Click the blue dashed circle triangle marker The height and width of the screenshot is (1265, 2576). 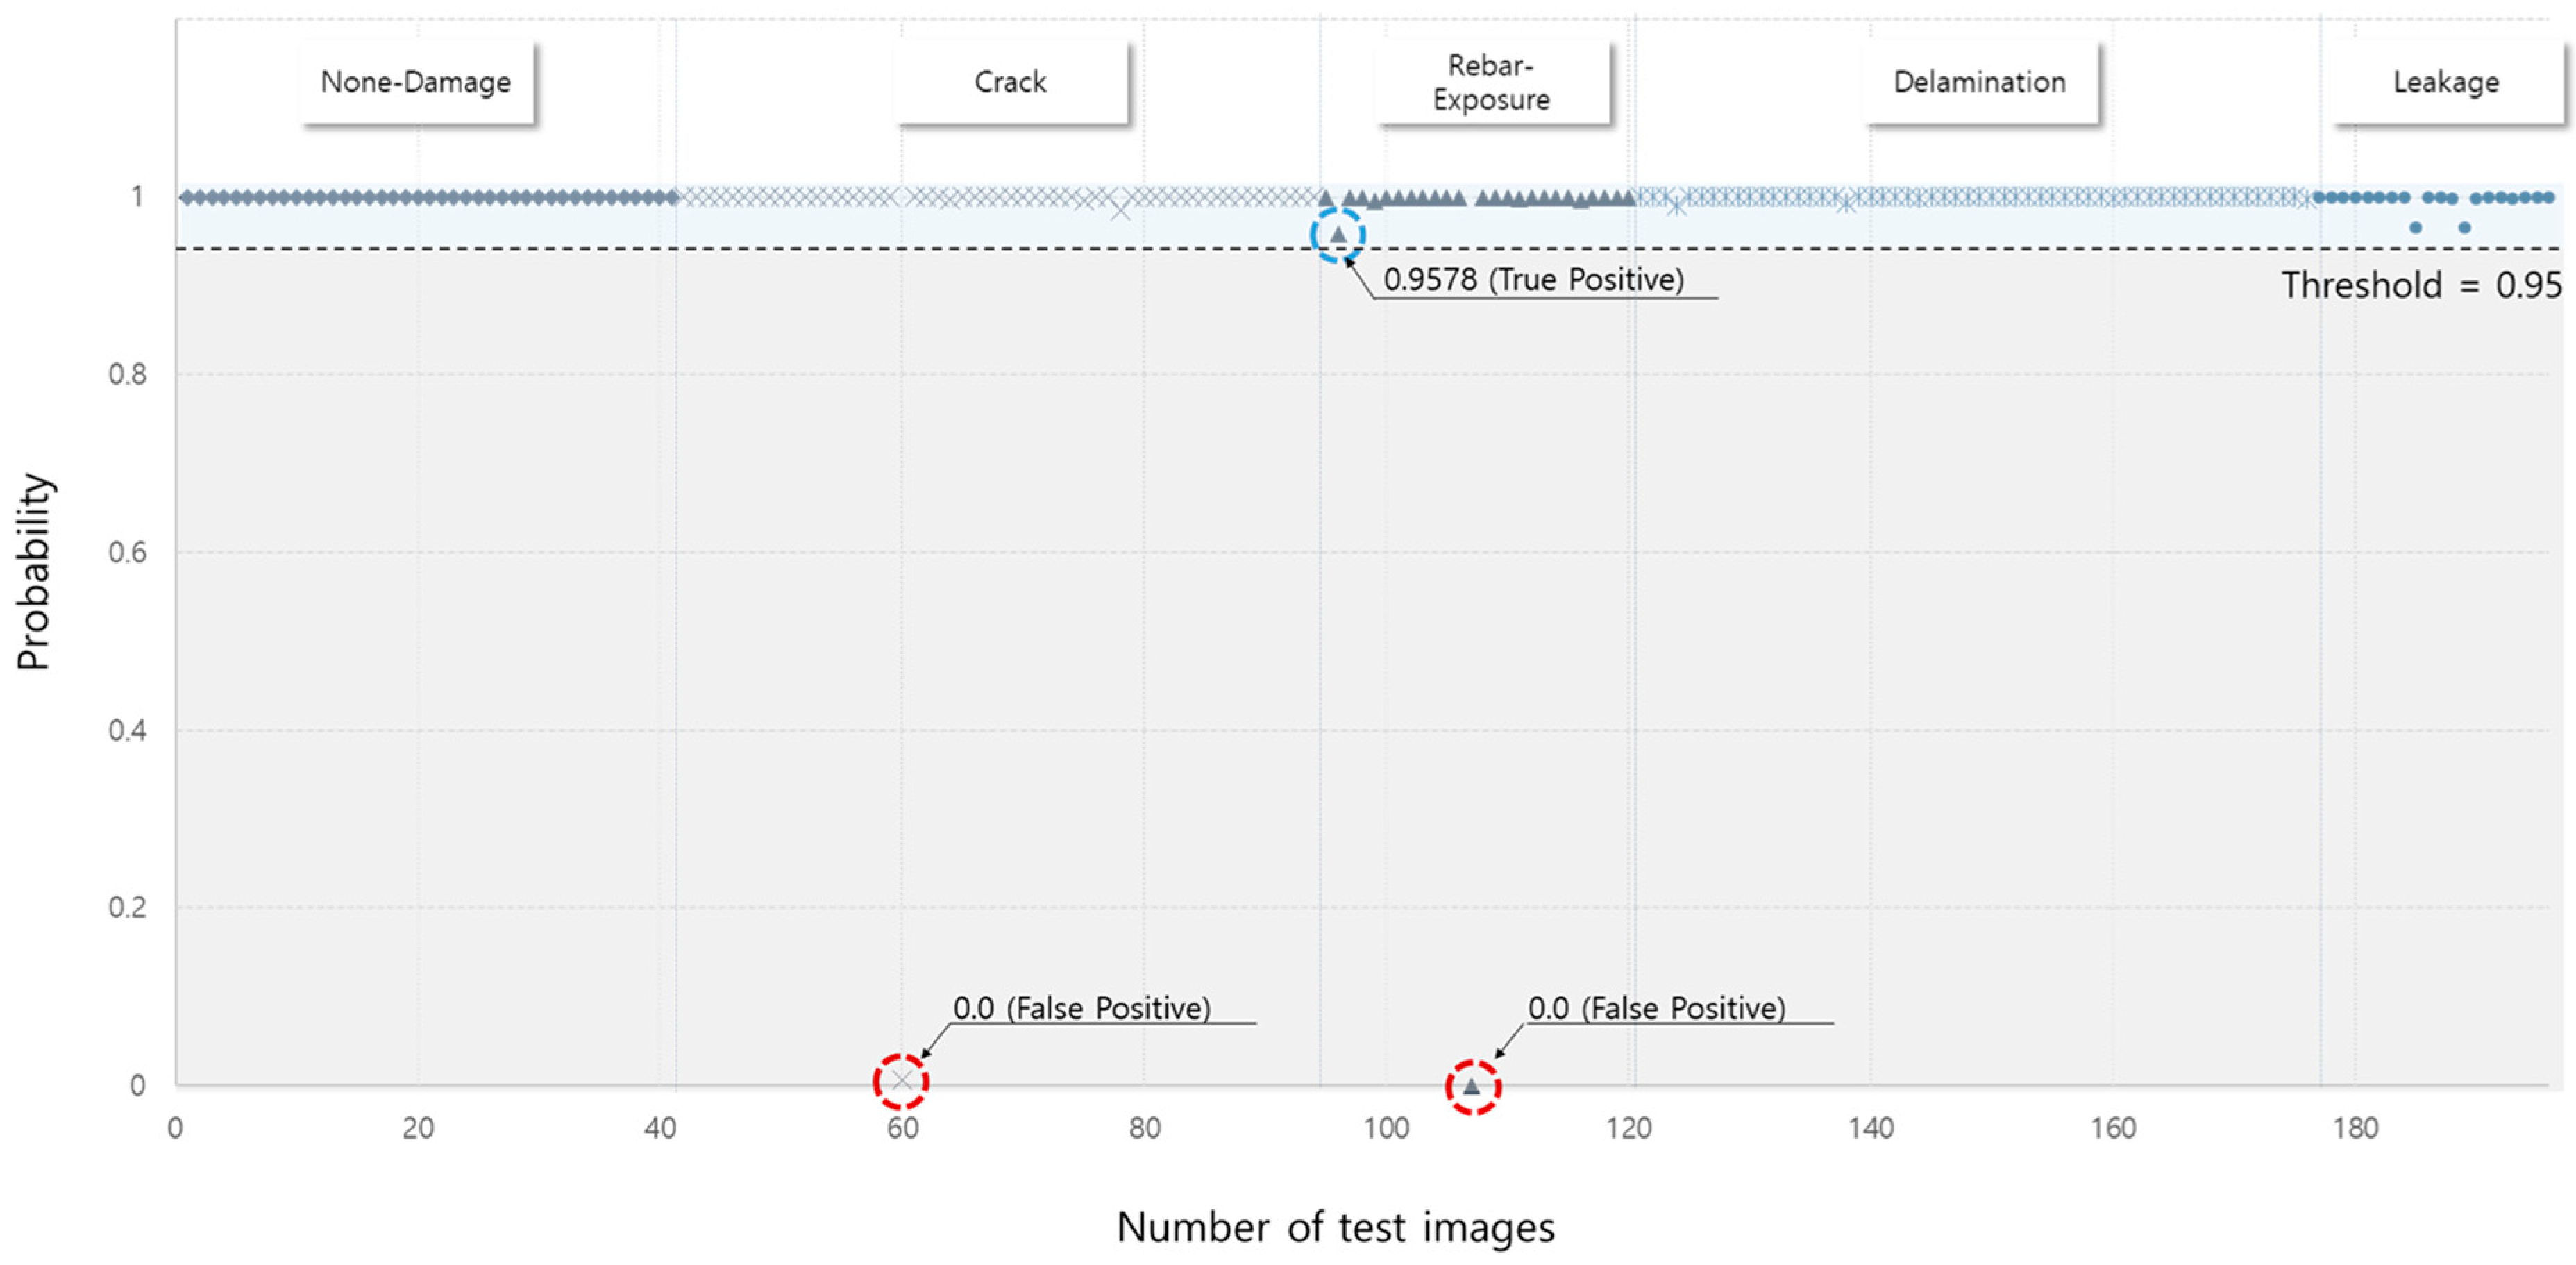tap(1338, 235)
